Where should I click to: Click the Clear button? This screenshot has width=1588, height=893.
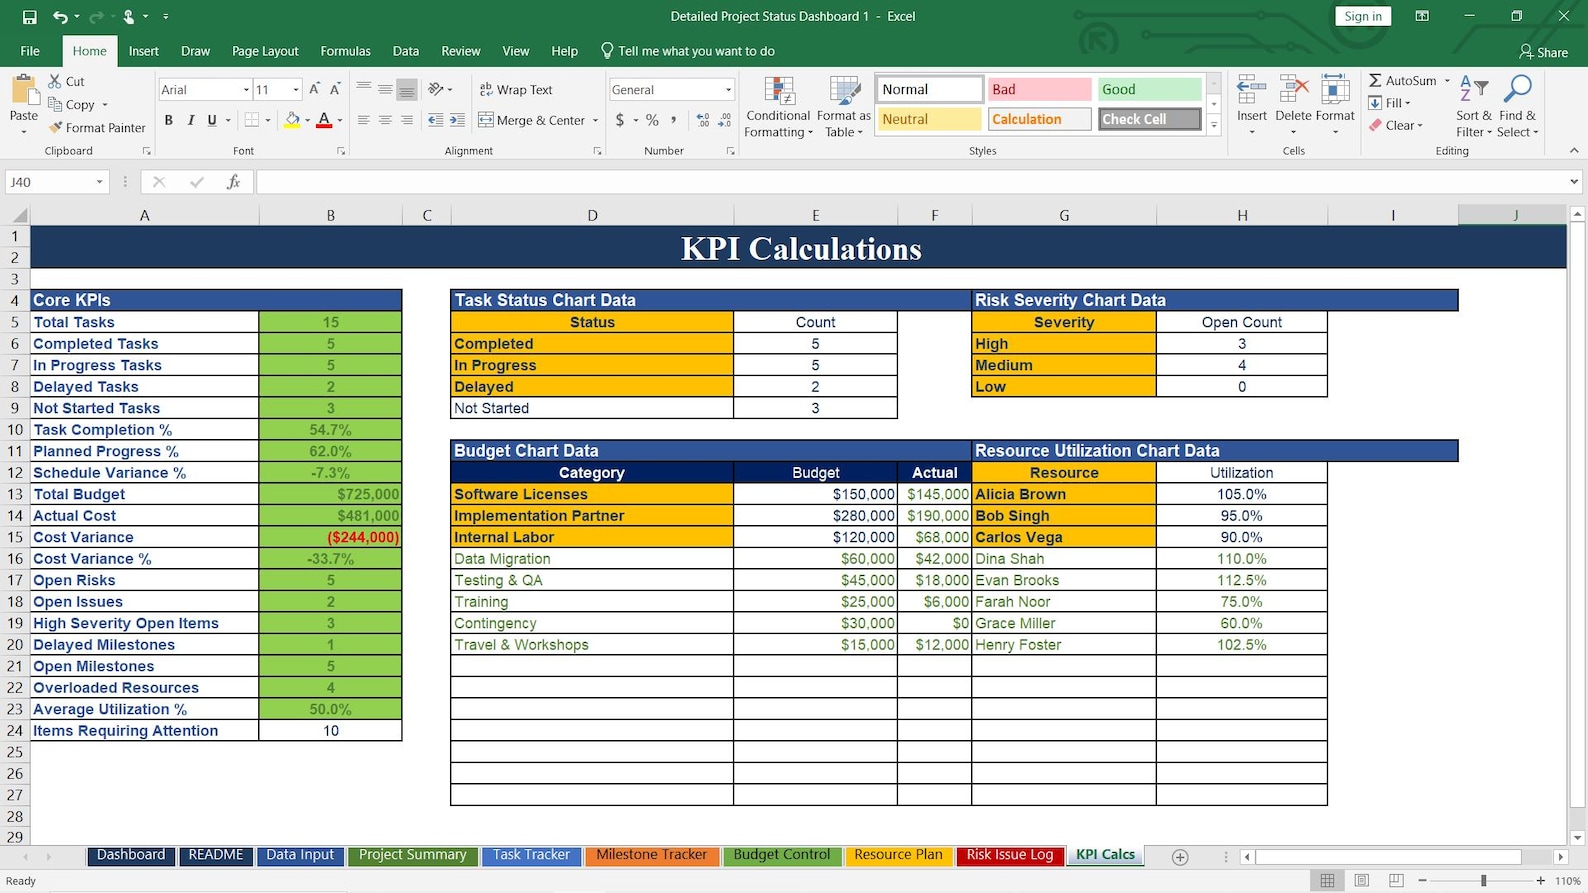click(1395, 125)
